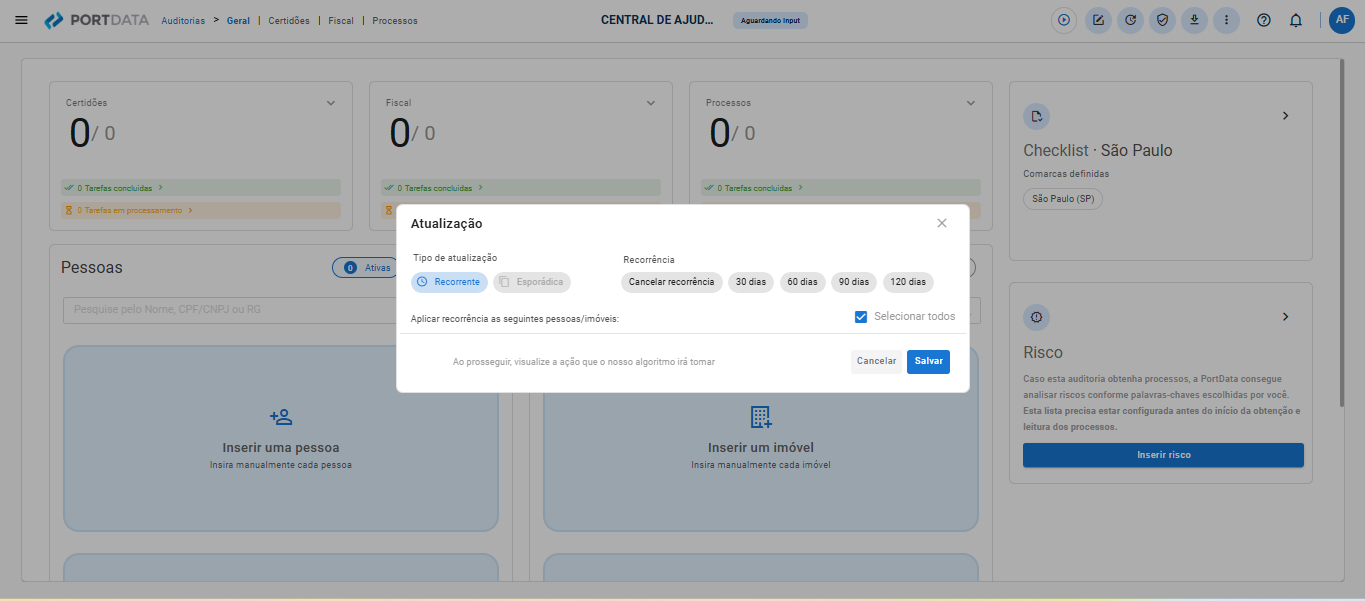Expand Certidões tarefas concluídas row

[201, 188]
